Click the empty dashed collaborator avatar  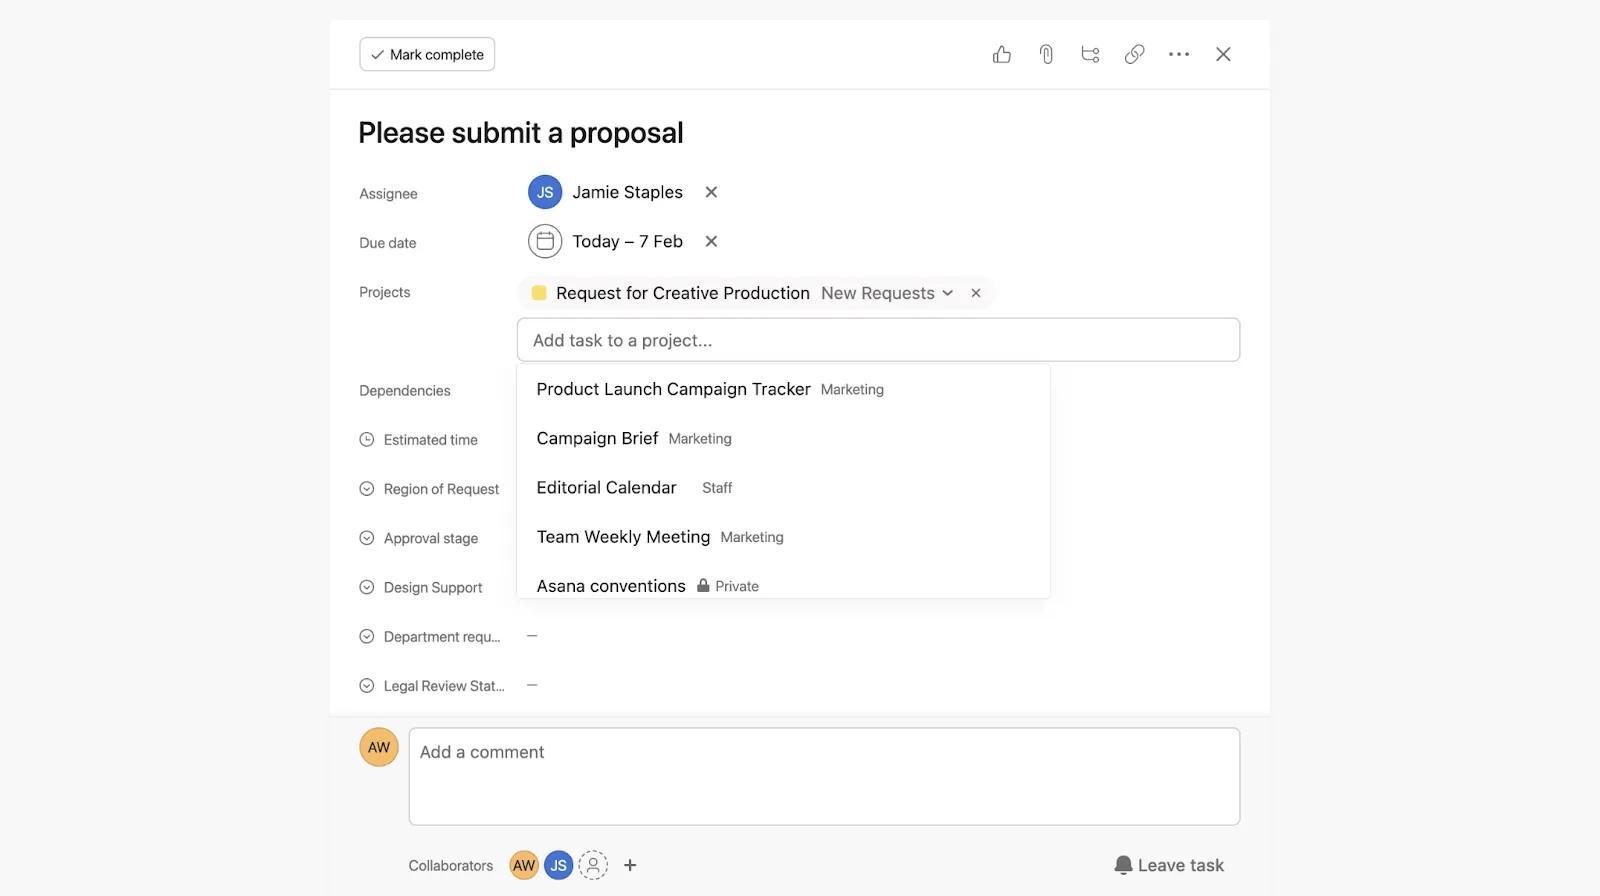593,865
